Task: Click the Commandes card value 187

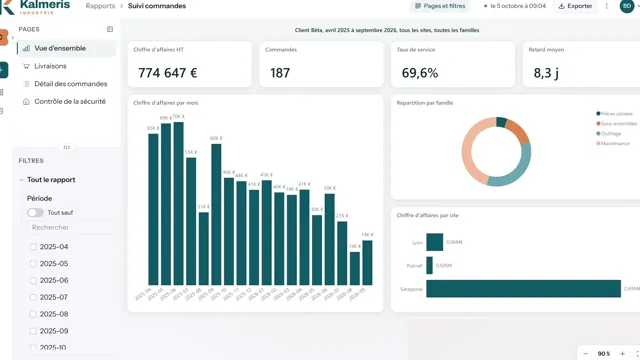Action: 280,73
